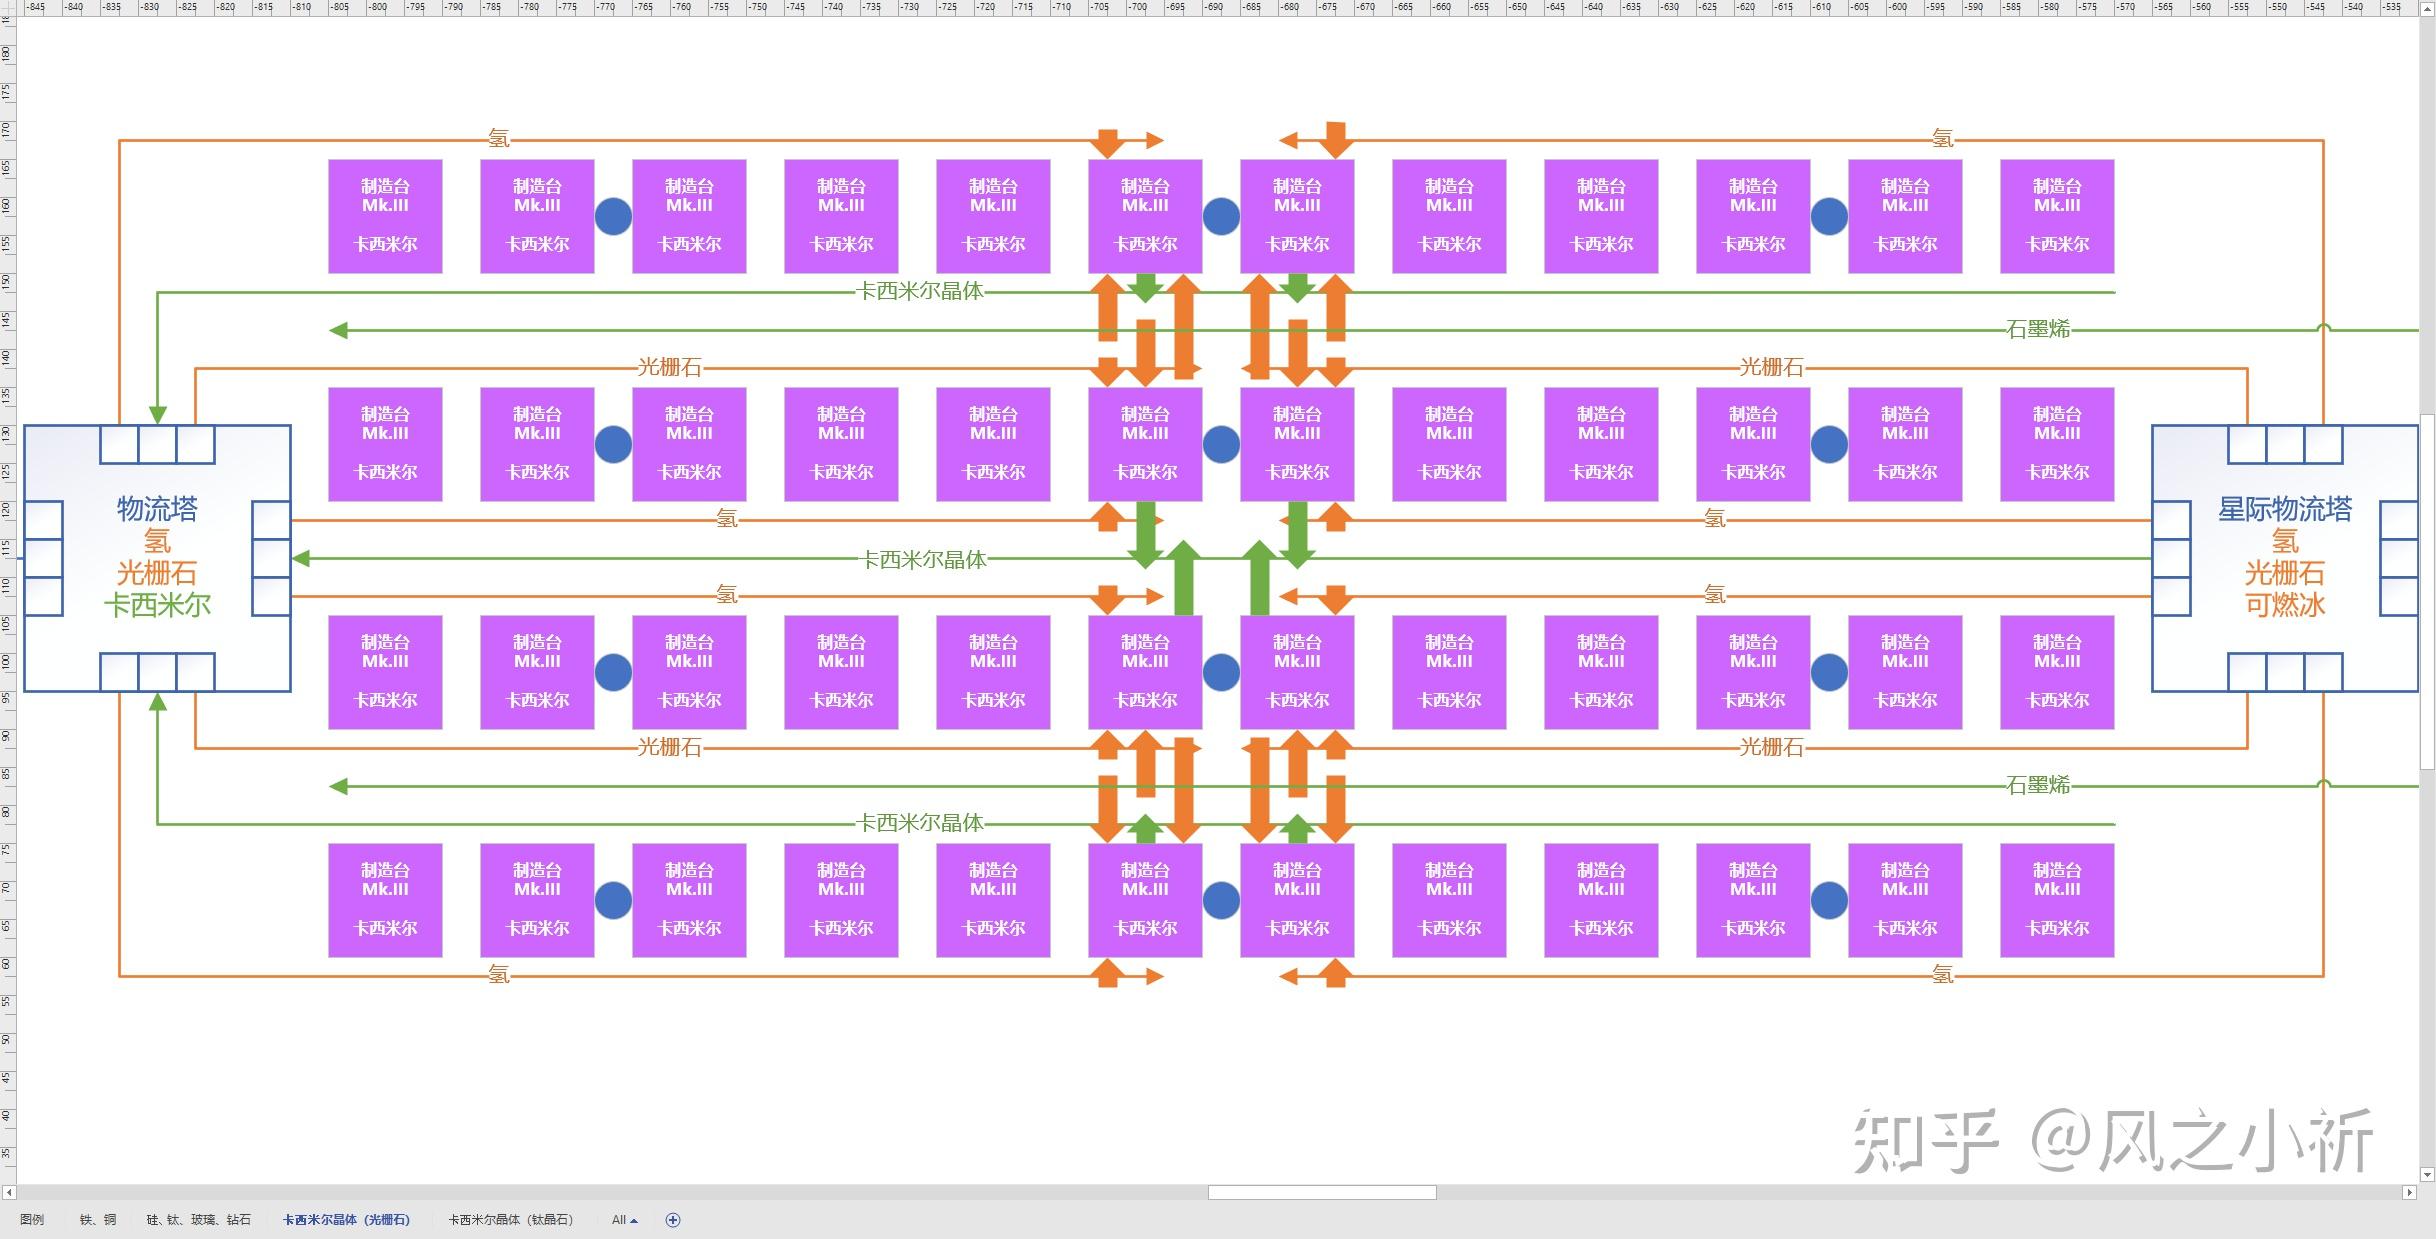Select the lower 石墨烯 connector label
2436x1239 pixels.
2038,785
